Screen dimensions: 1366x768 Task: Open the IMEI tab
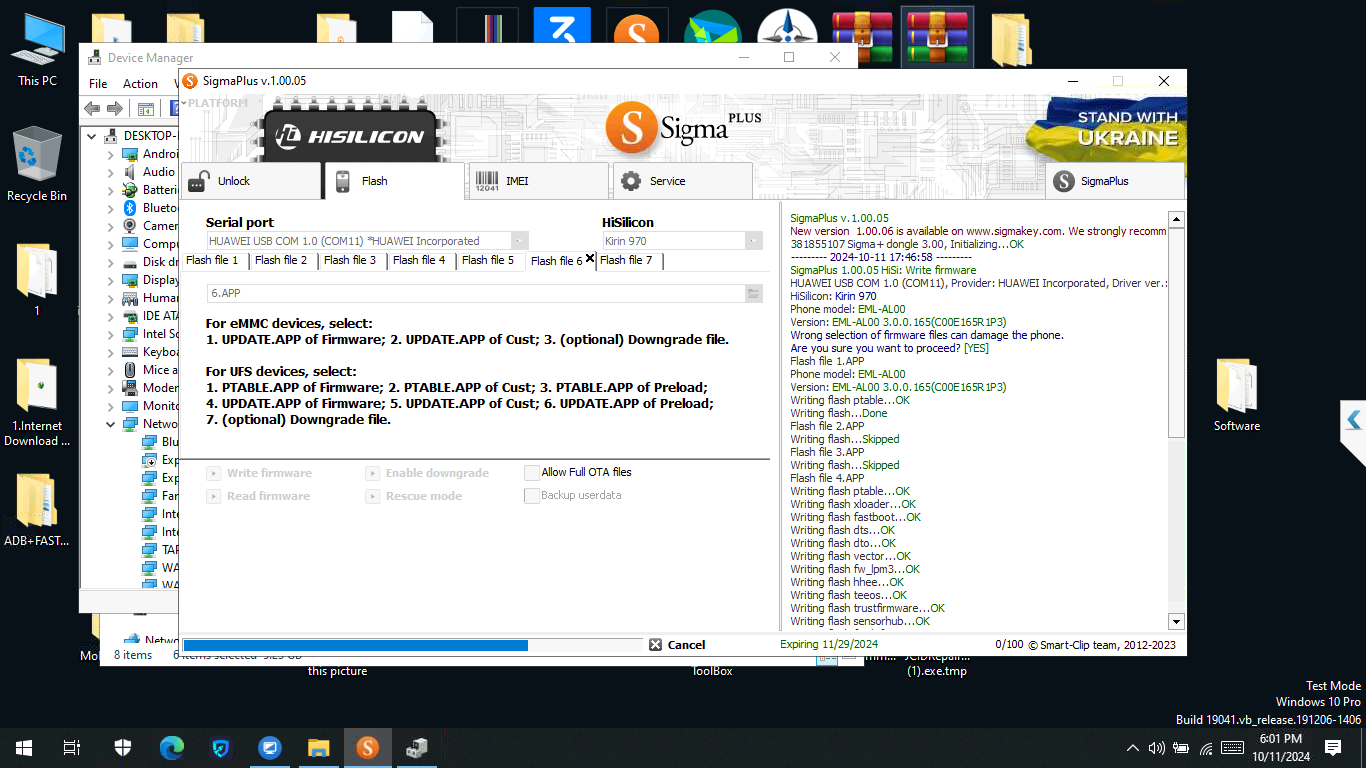point(538,181)
